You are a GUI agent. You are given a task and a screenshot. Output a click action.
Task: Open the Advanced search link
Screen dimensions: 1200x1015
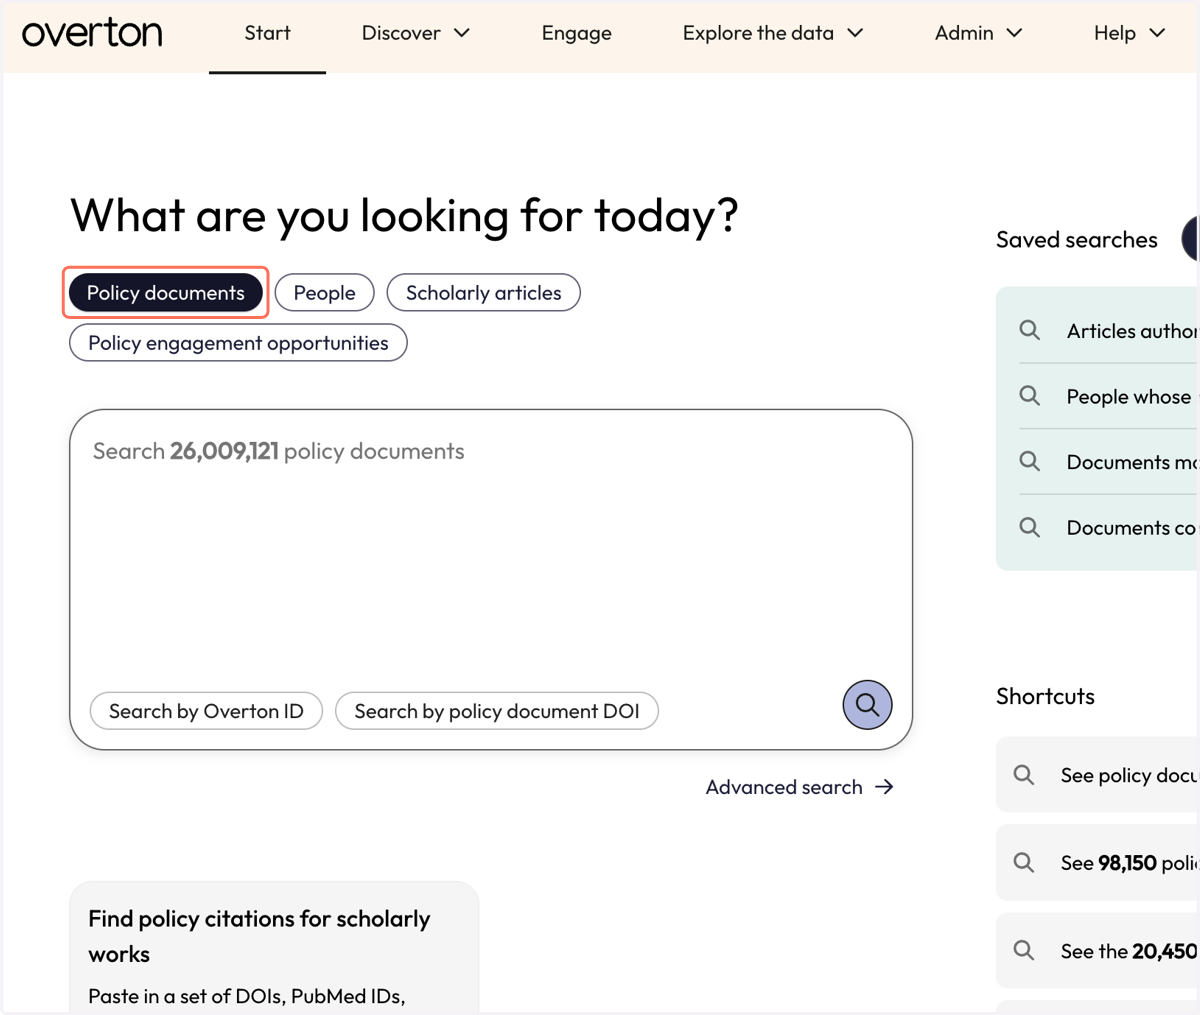tap(799, 787)
